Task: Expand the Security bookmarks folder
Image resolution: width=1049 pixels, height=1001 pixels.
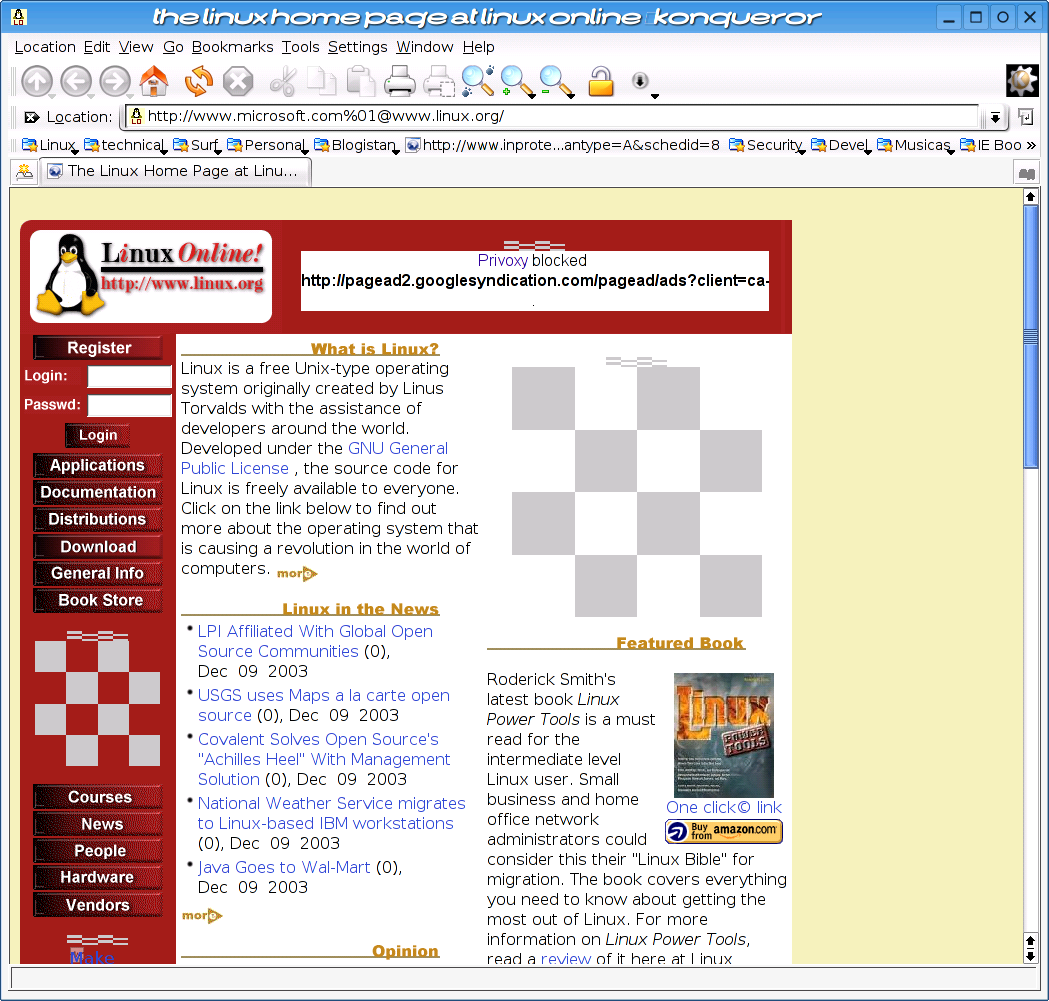Action: coord(766,145)
